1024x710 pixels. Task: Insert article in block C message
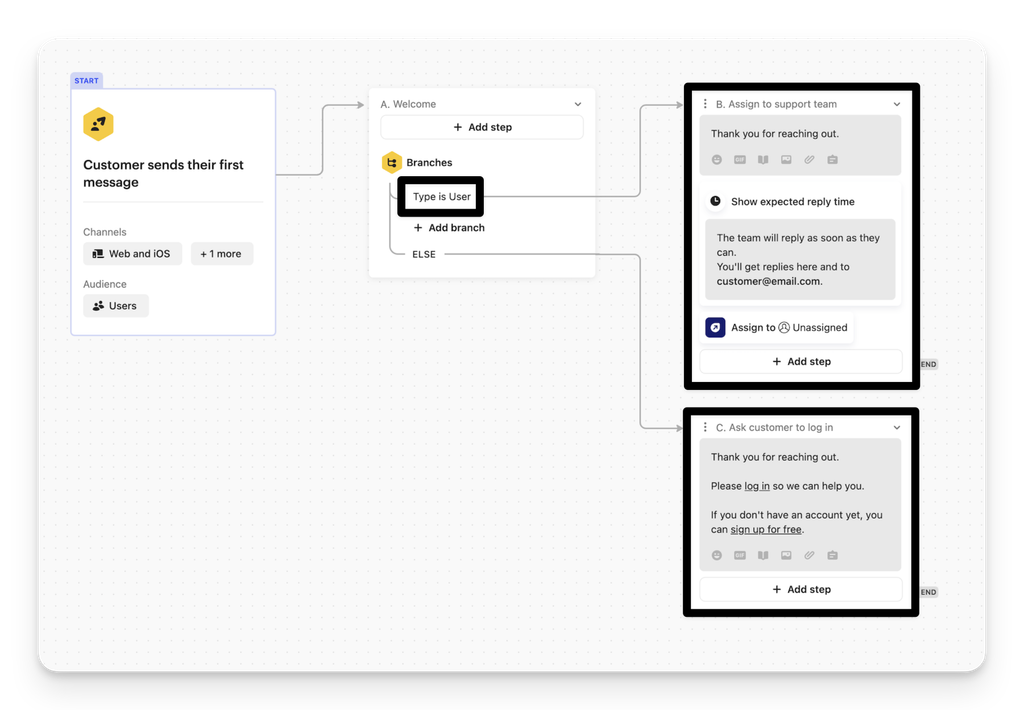763,555
